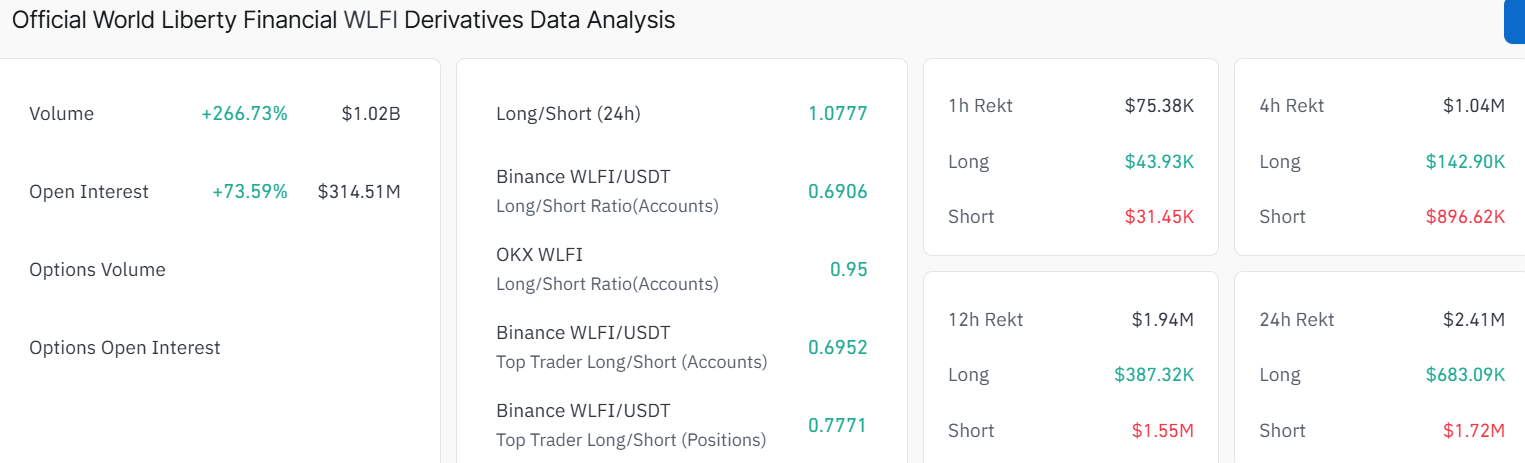The image size is (1525, 463).
Task: Click the 4h Rekt card title
Action: coord(1291,106)
